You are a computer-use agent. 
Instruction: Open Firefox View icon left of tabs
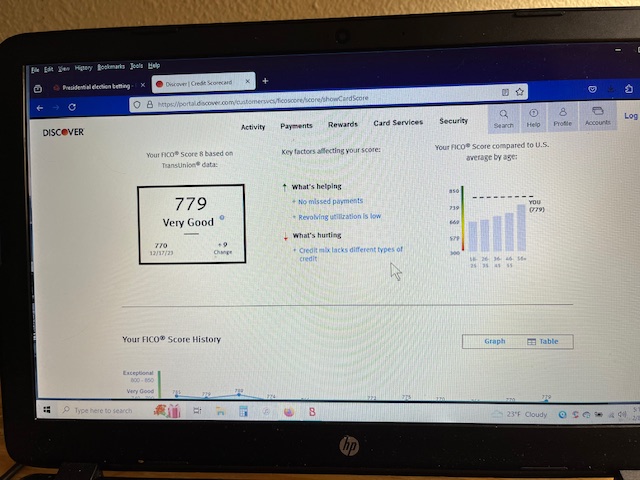point(38,89)
